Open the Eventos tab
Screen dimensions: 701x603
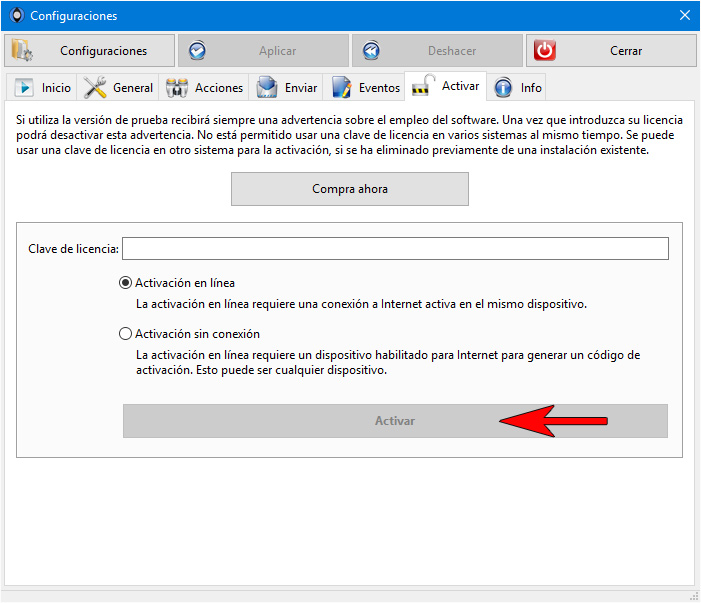click(364, 88)
